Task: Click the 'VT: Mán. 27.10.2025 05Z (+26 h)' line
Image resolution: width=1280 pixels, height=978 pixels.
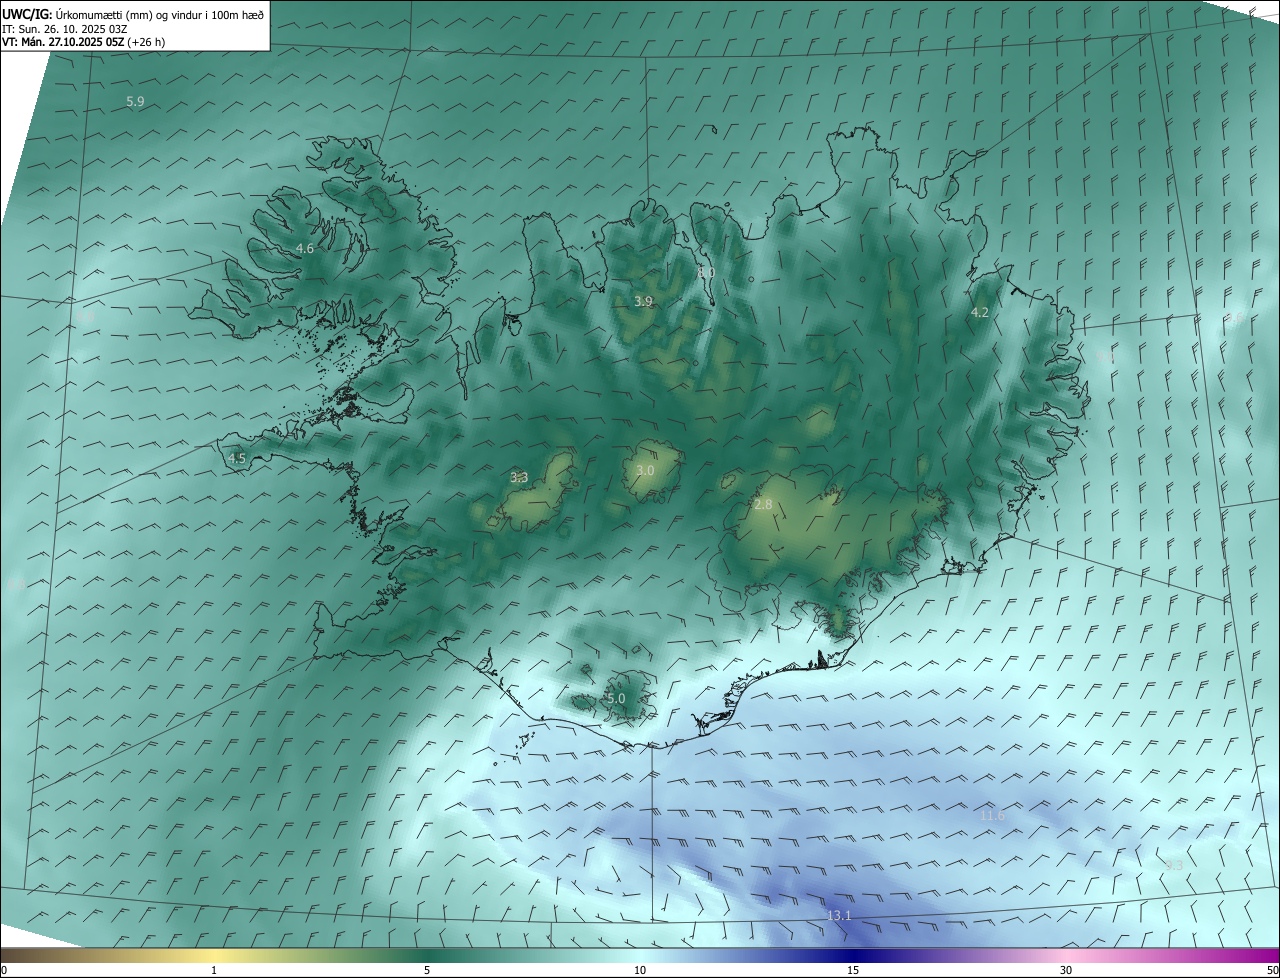Action: [x=84, y=42]
